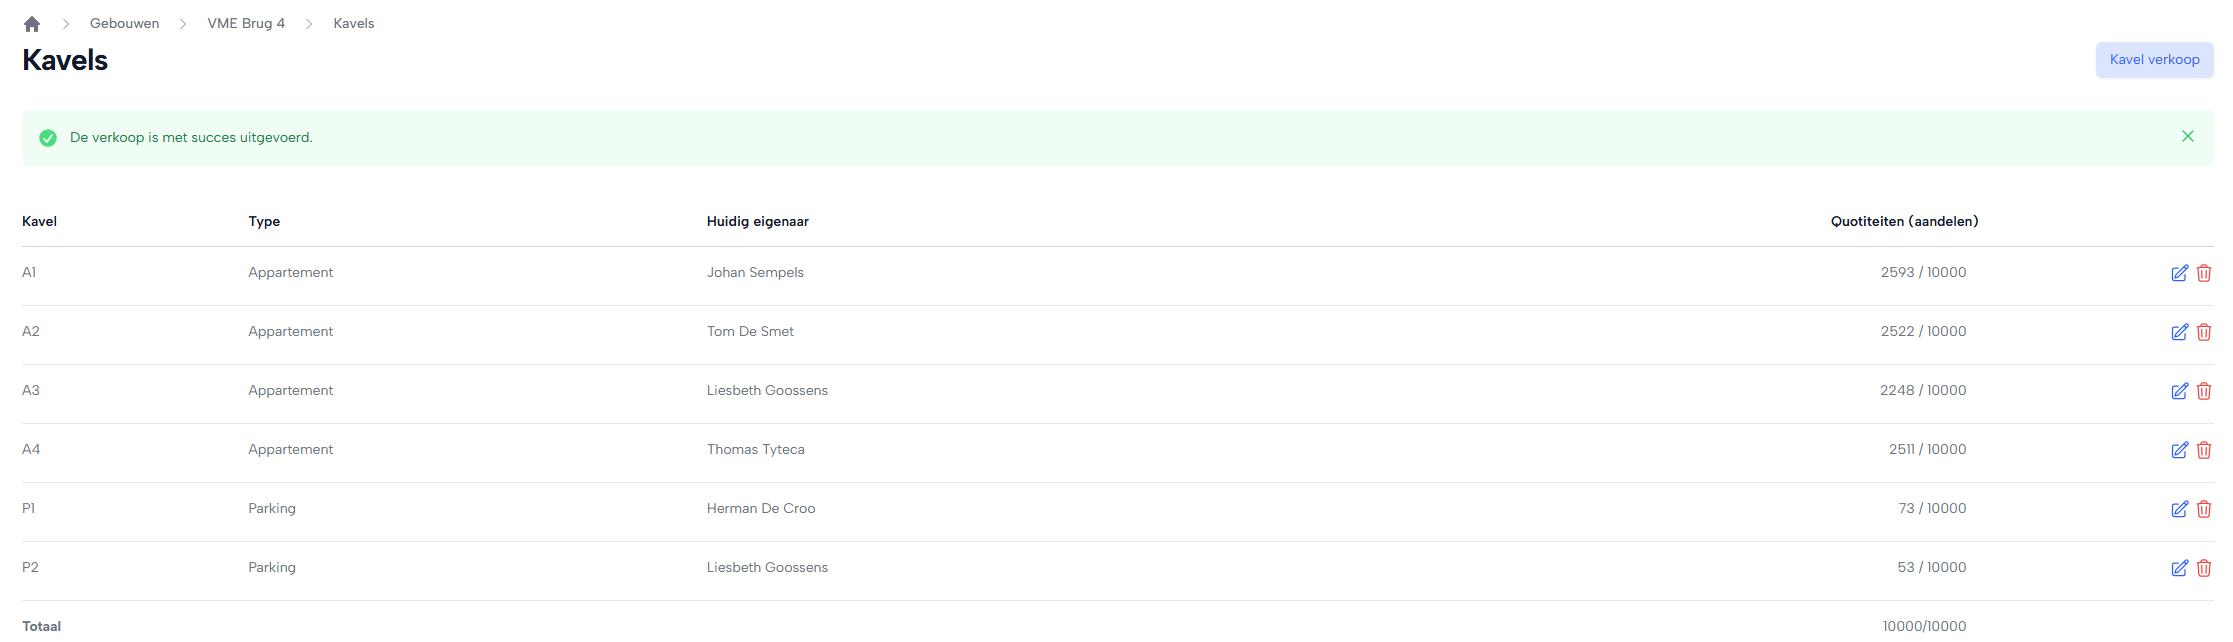
Task: Remove kavel A3 with trash icon
Action: tap(2203, 391)
